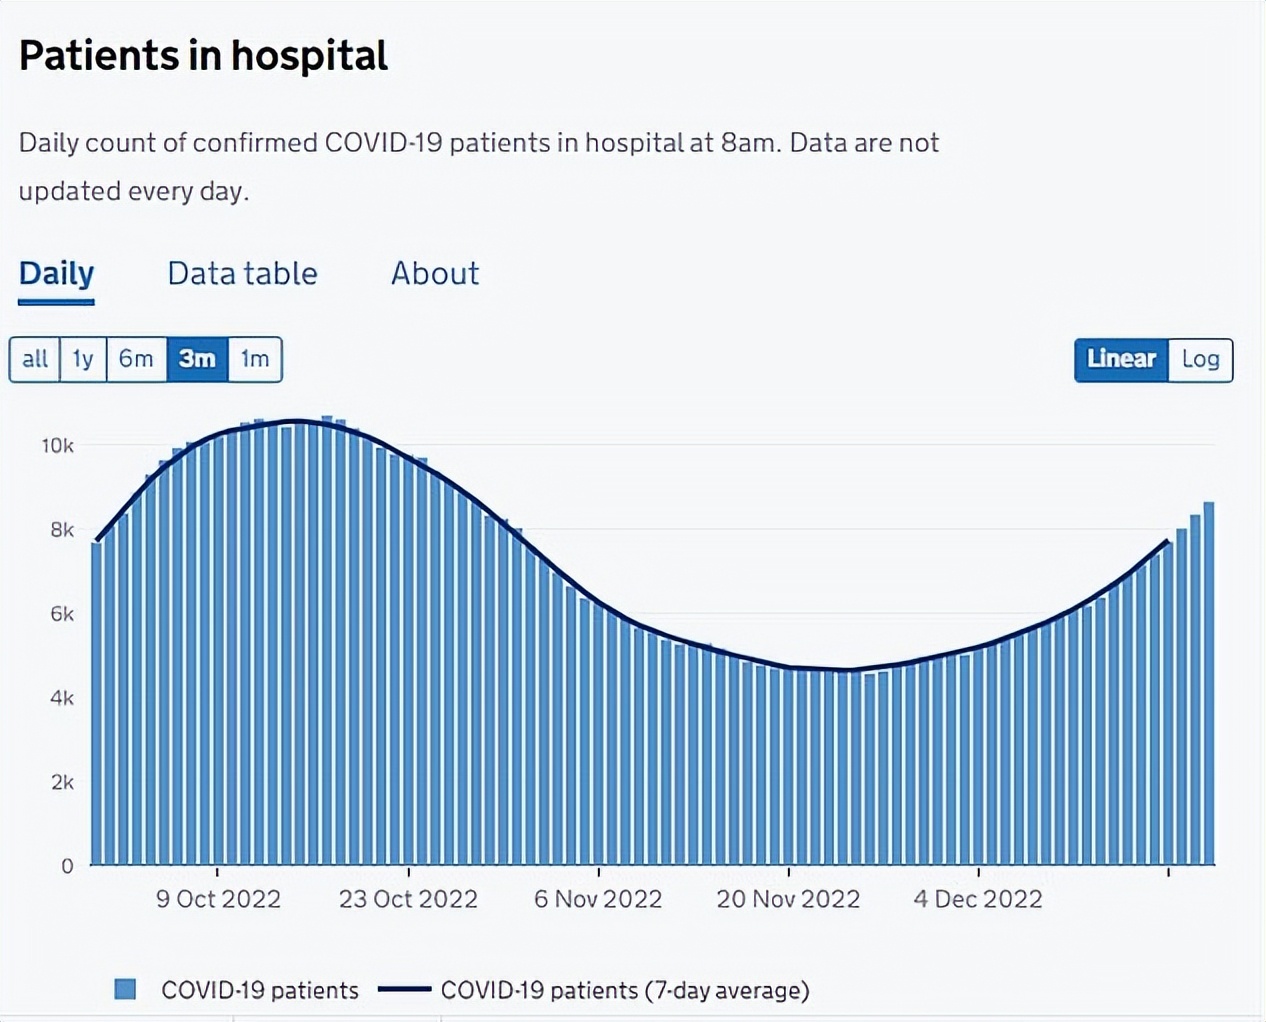Viewport: 1266px width, 1022px height.
Task: Select the 3m time range
Action: [197, 359]
